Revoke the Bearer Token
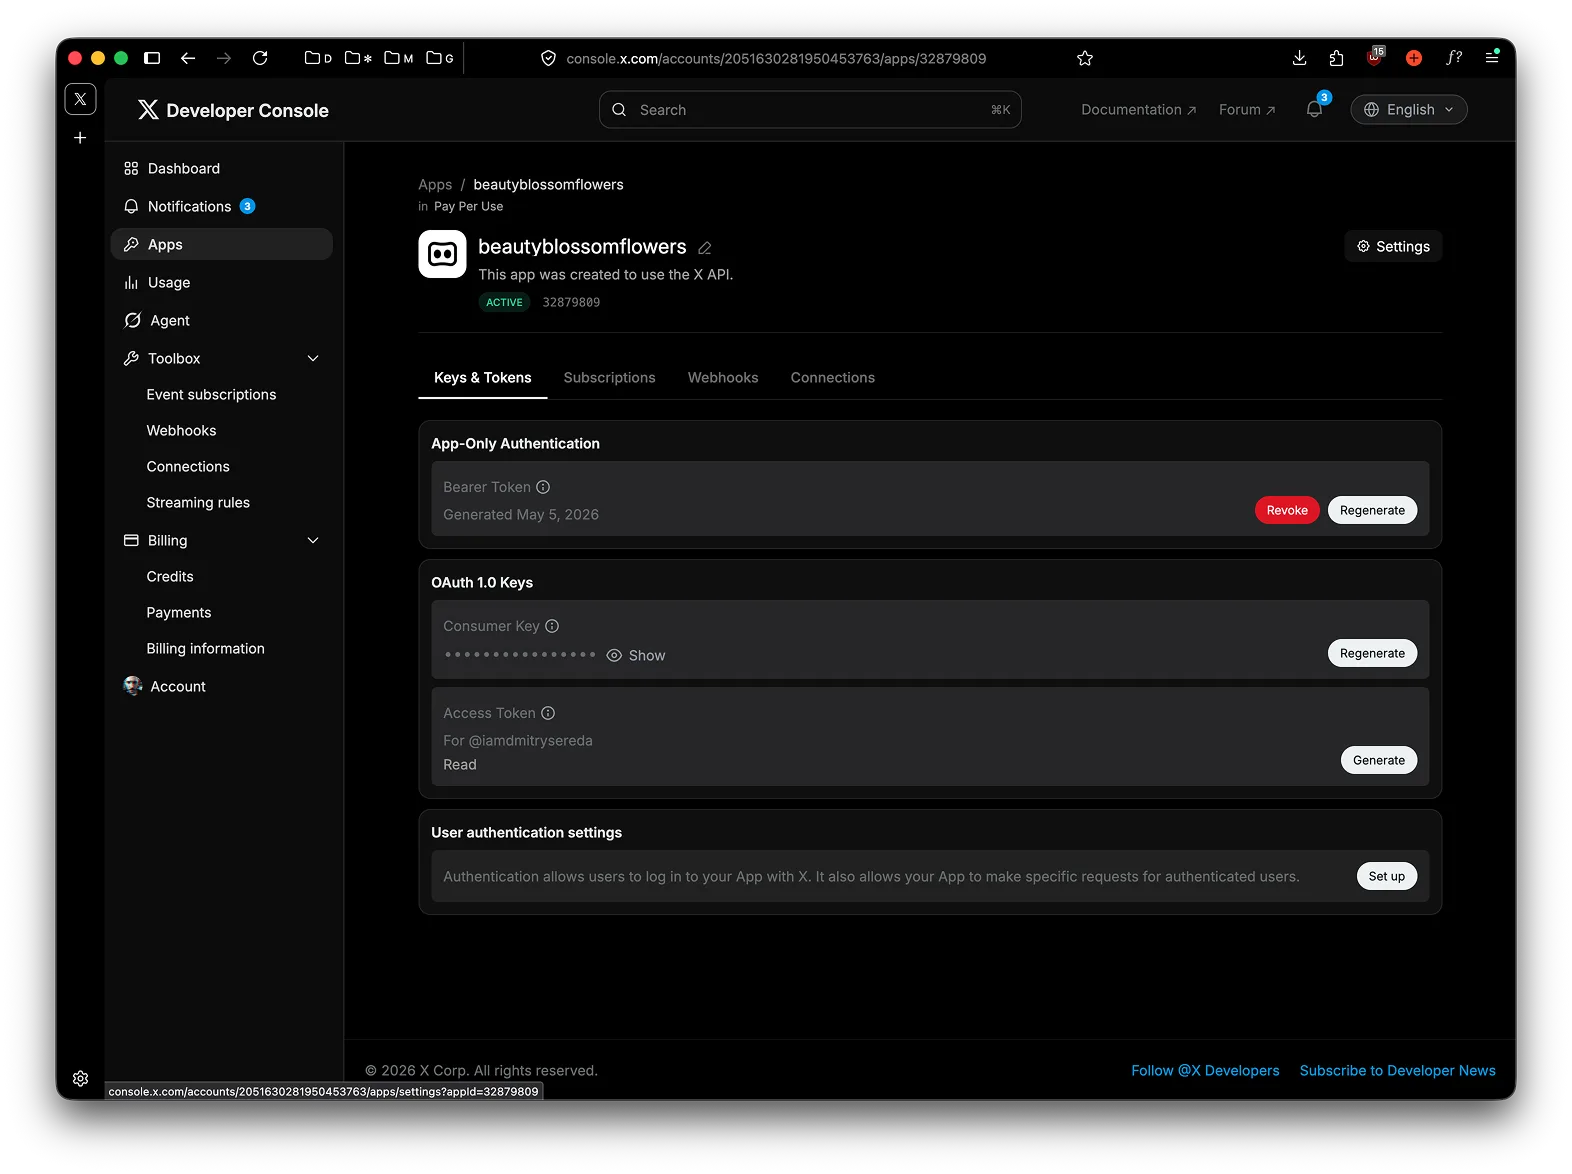Viewport: 1572px width, 1174px height. pos(1287,510)
